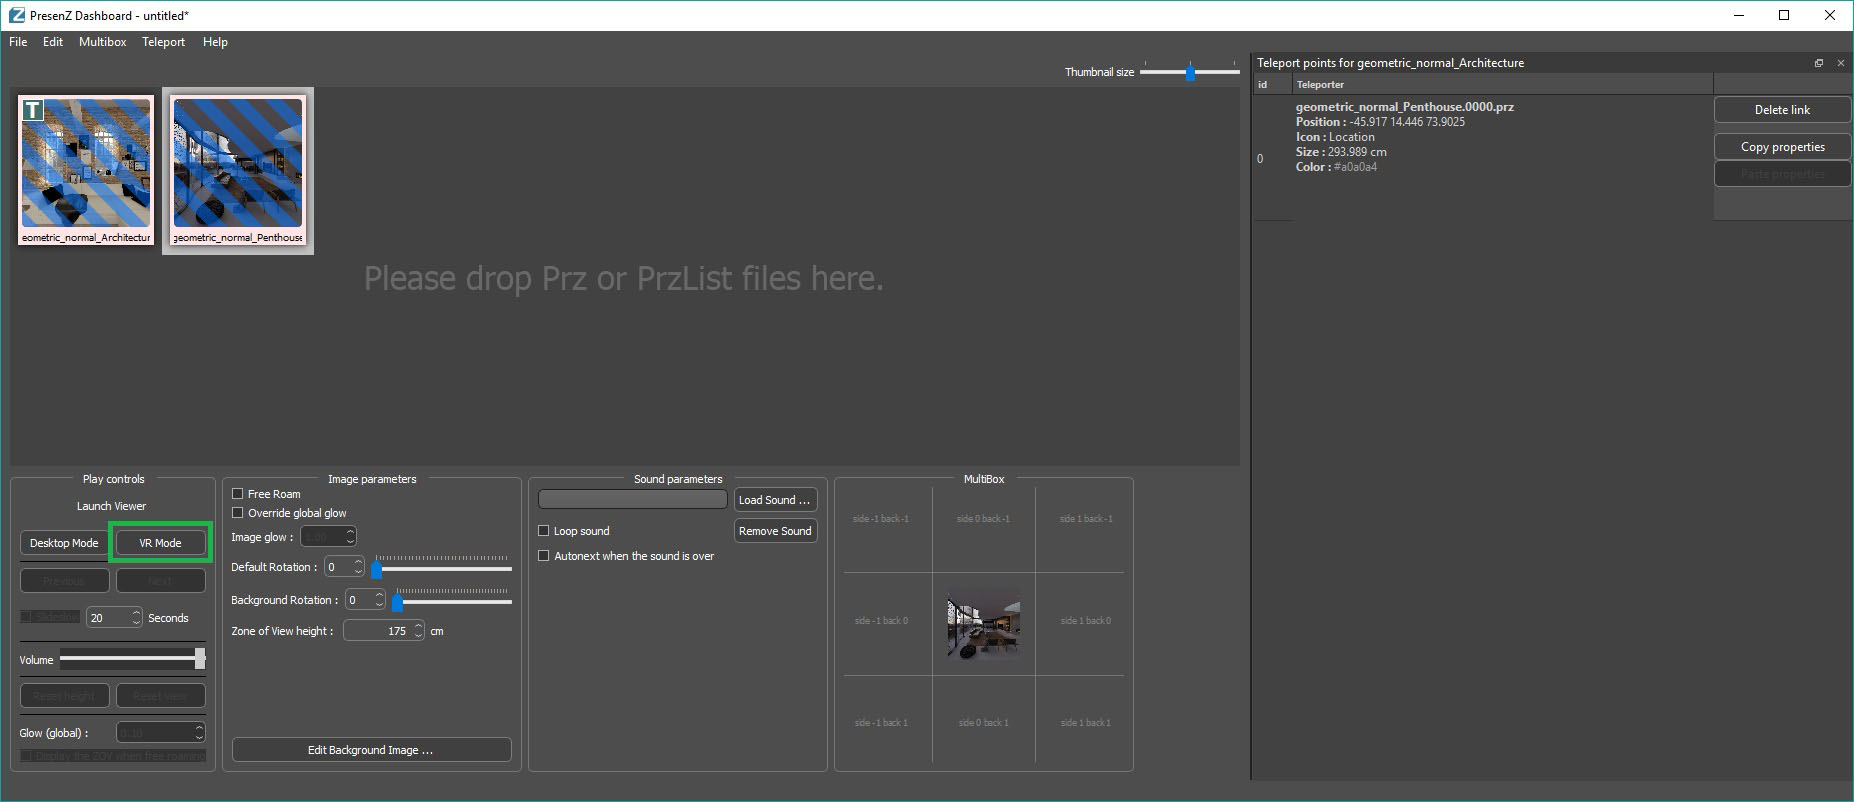1854x802 pixels.
Task: Open Edit Background Image dialog
Action: 372,750
